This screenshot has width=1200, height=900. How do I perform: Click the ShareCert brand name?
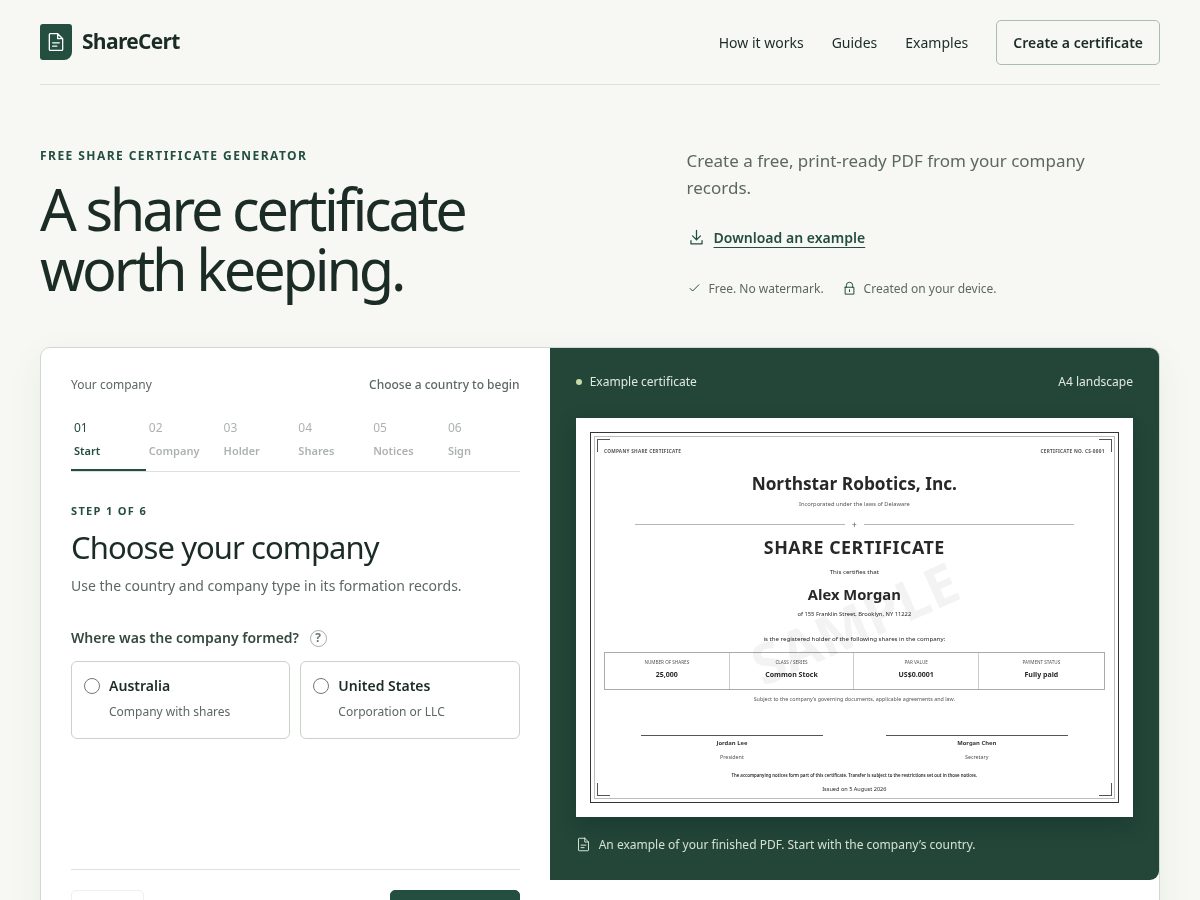(131, 42)
